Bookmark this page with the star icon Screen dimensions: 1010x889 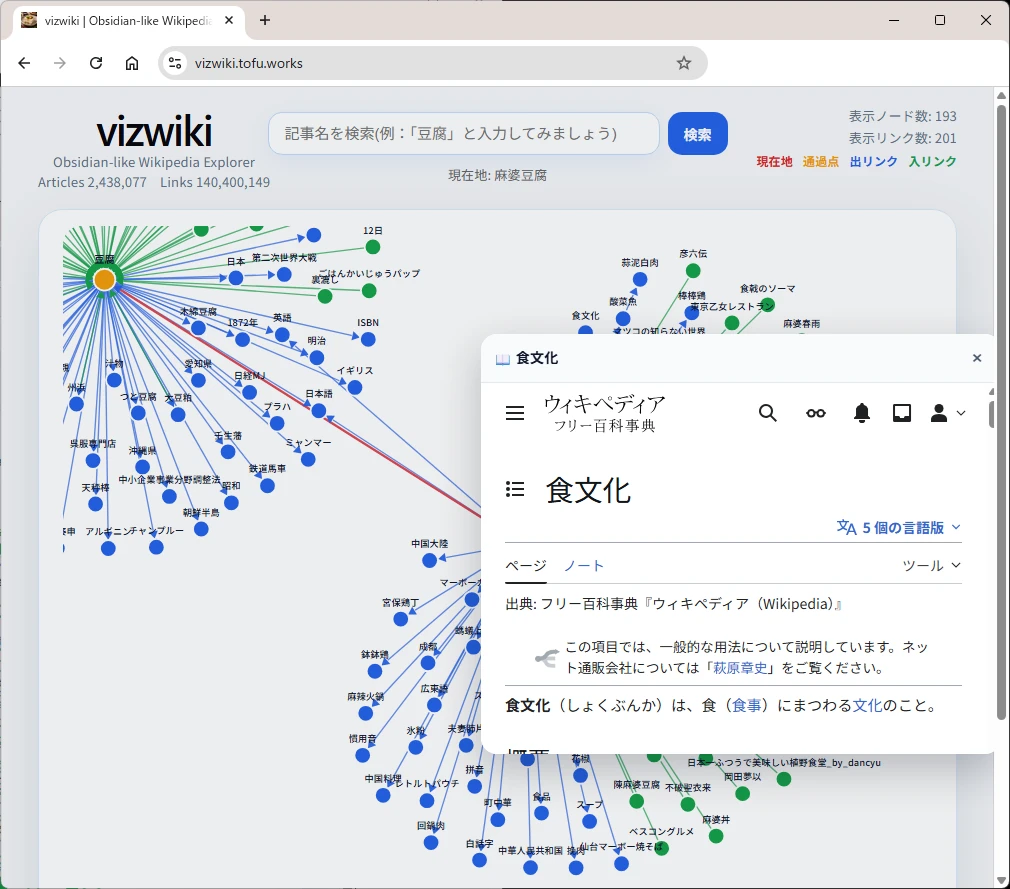point(683,63)
